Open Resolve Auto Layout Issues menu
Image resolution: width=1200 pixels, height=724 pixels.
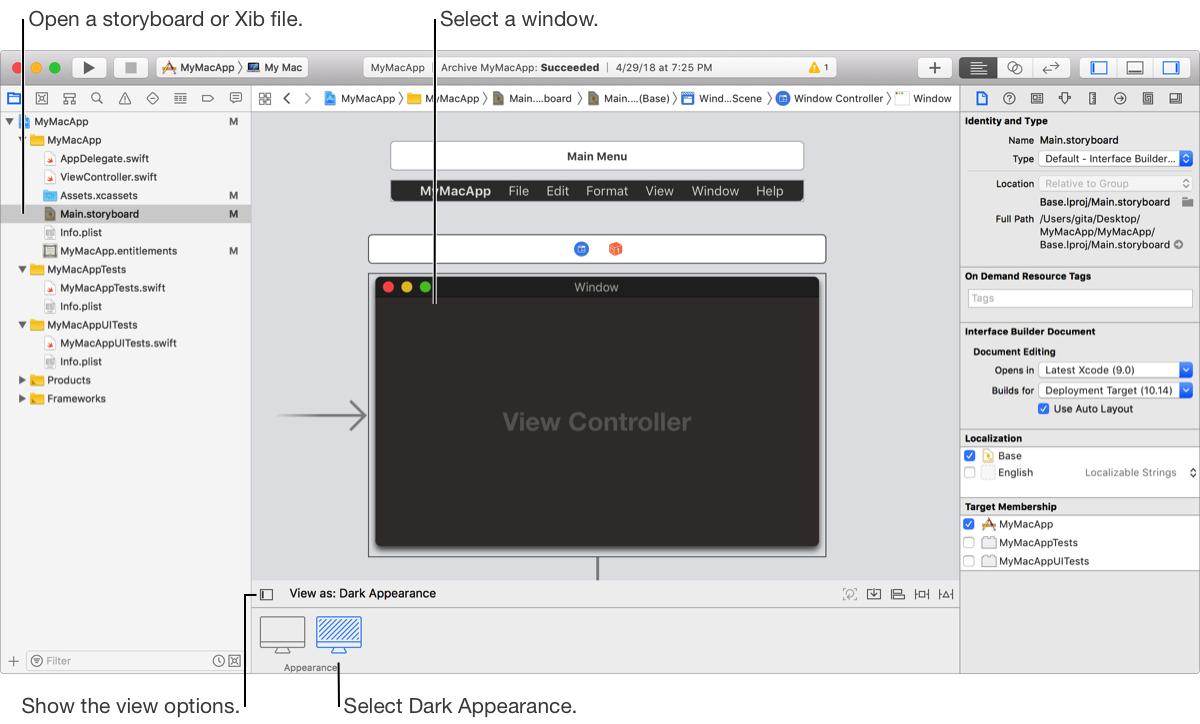coord(946,594)
